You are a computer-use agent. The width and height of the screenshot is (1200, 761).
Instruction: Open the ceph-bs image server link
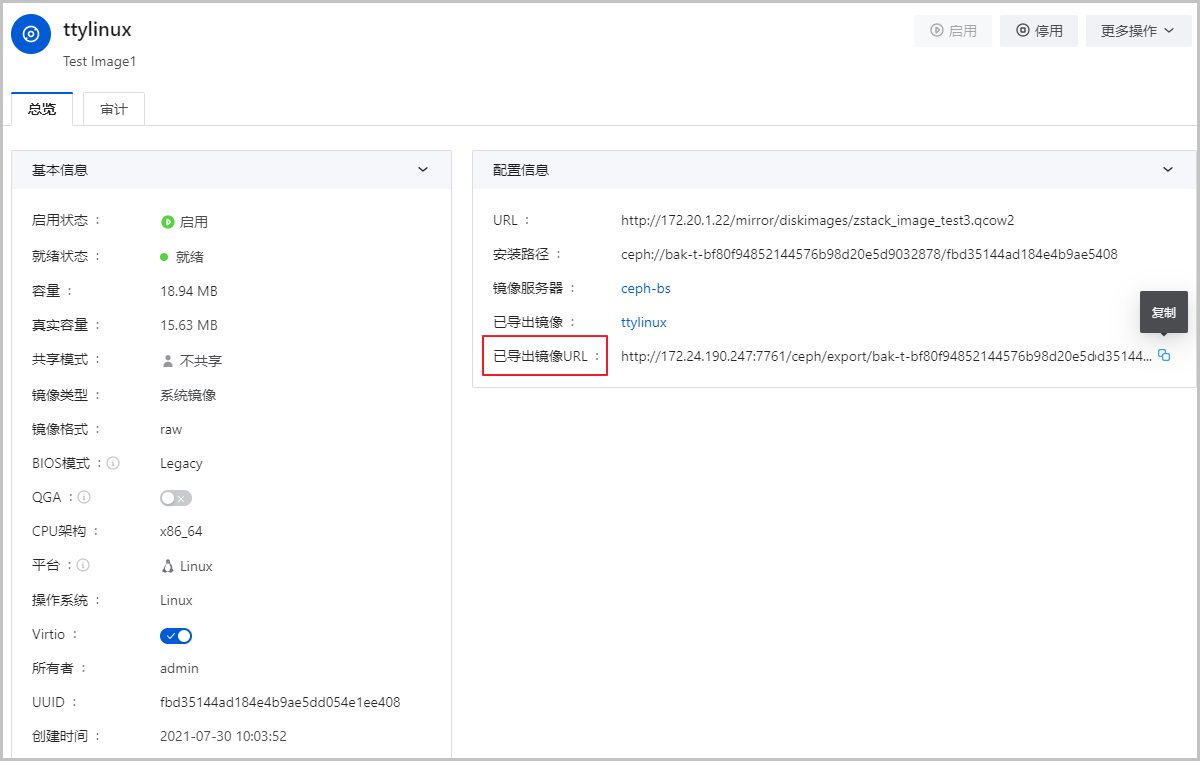coord(646,288)
